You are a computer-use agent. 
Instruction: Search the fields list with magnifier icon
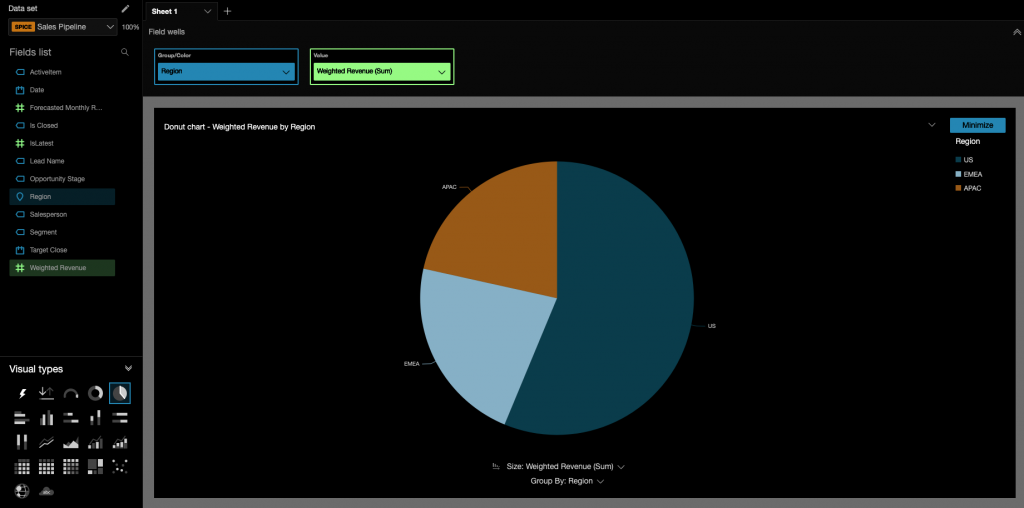[x=125, y=52]
